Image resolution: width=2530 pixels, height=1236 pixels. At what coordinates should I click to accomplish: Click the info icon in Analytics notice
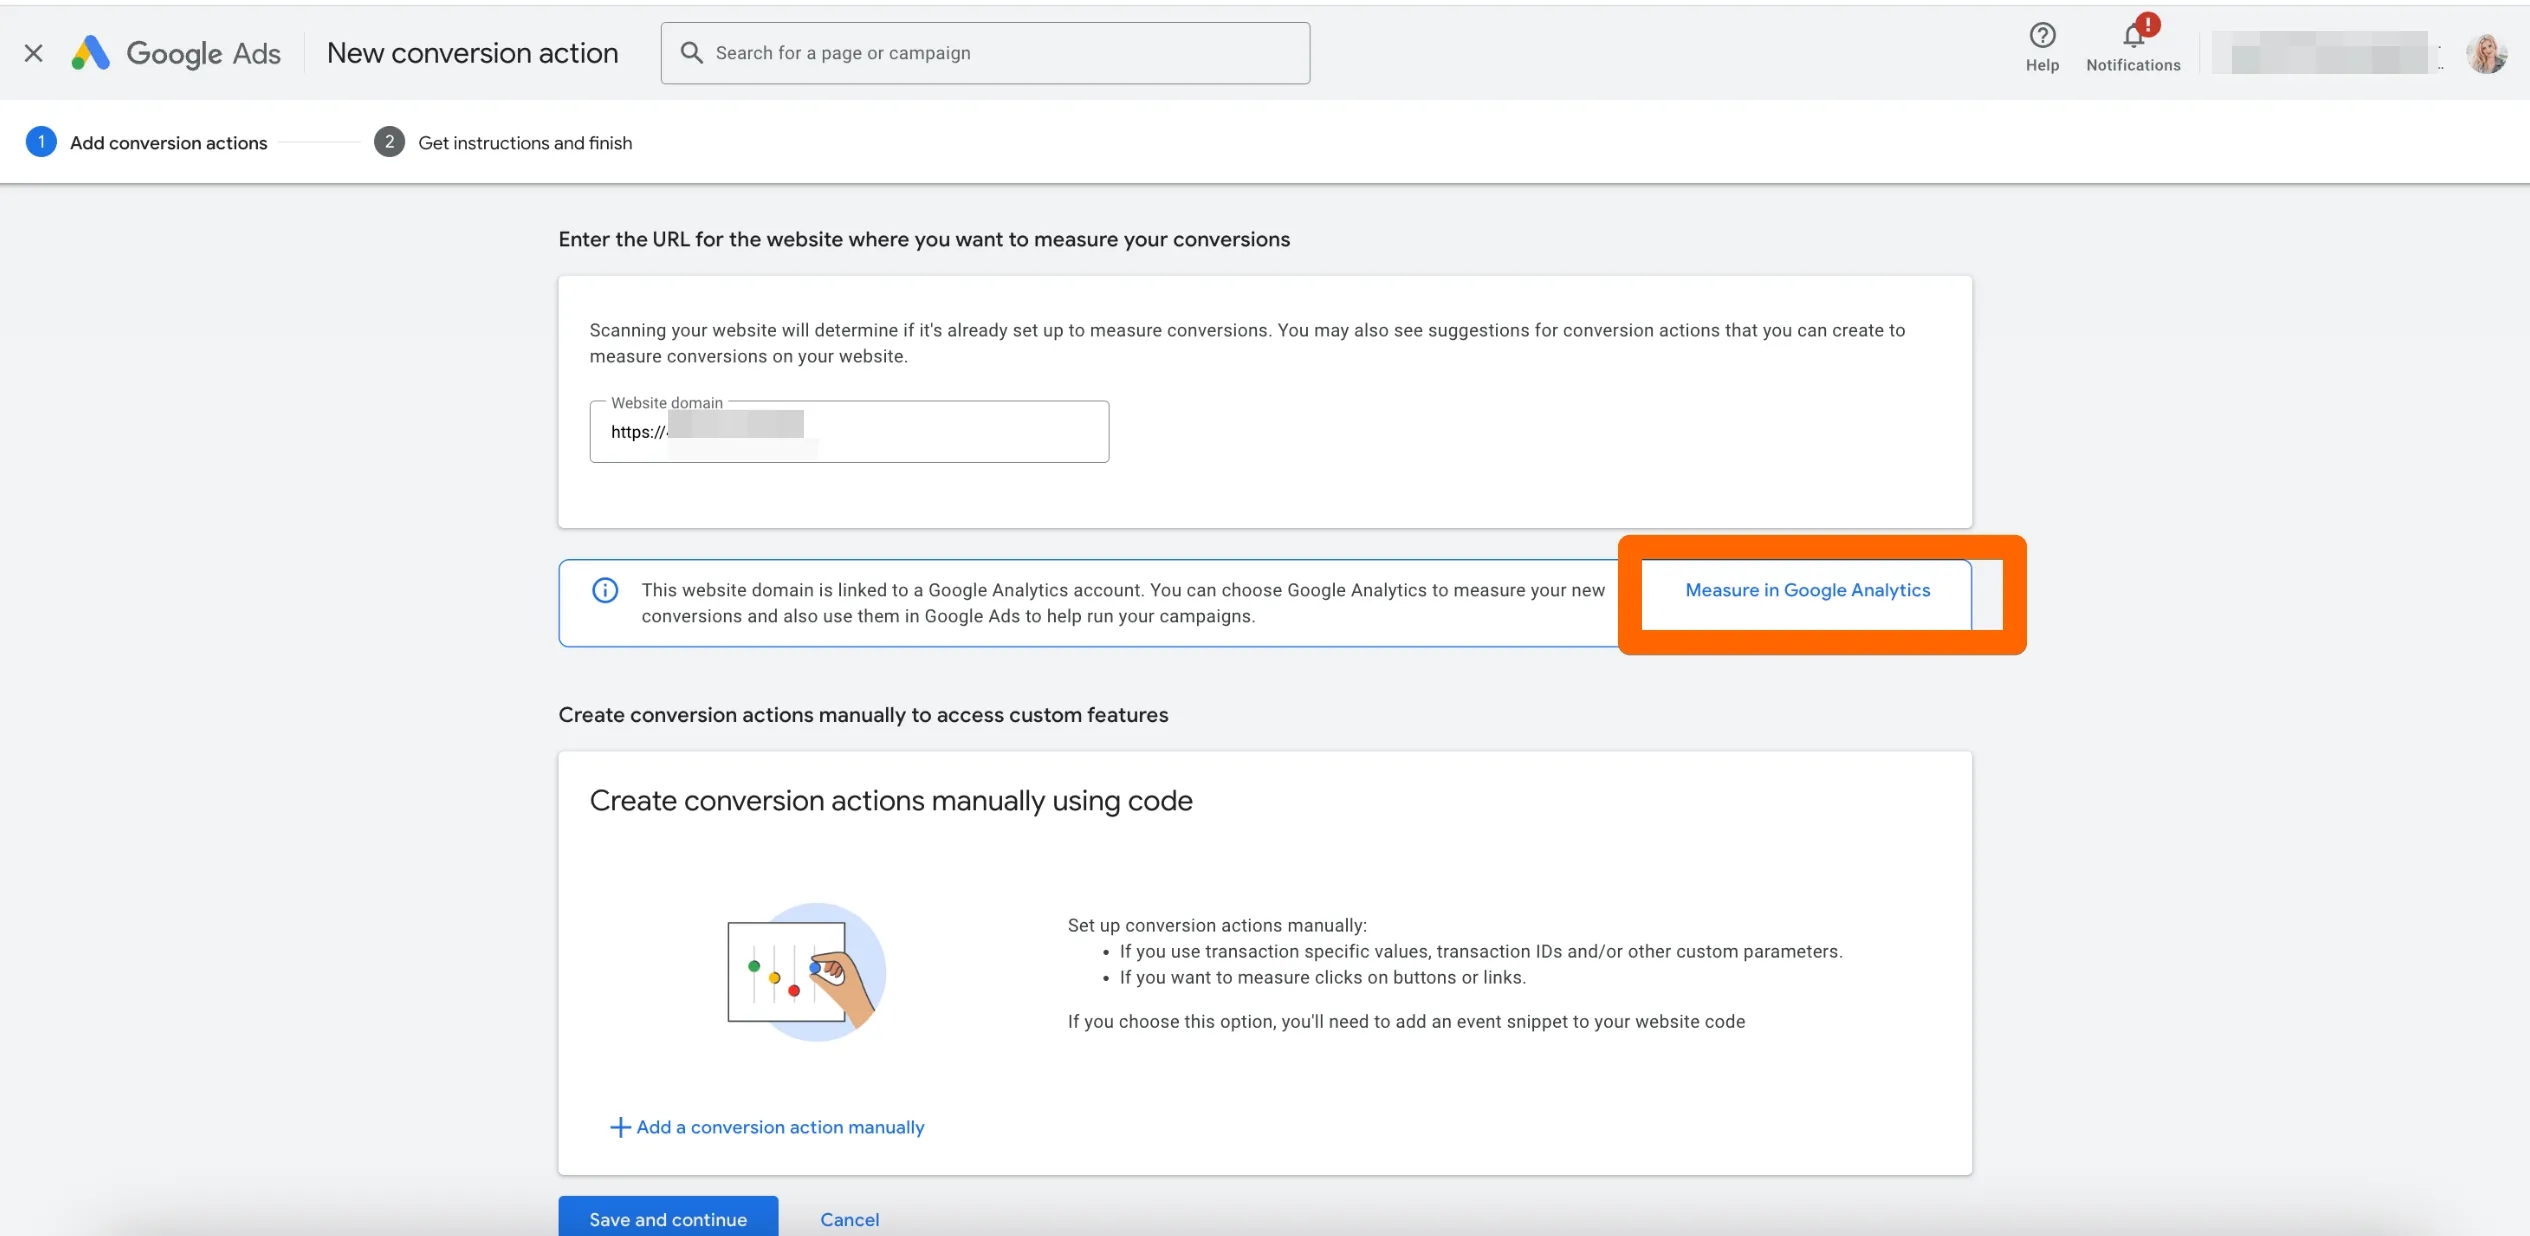point(605,590)
